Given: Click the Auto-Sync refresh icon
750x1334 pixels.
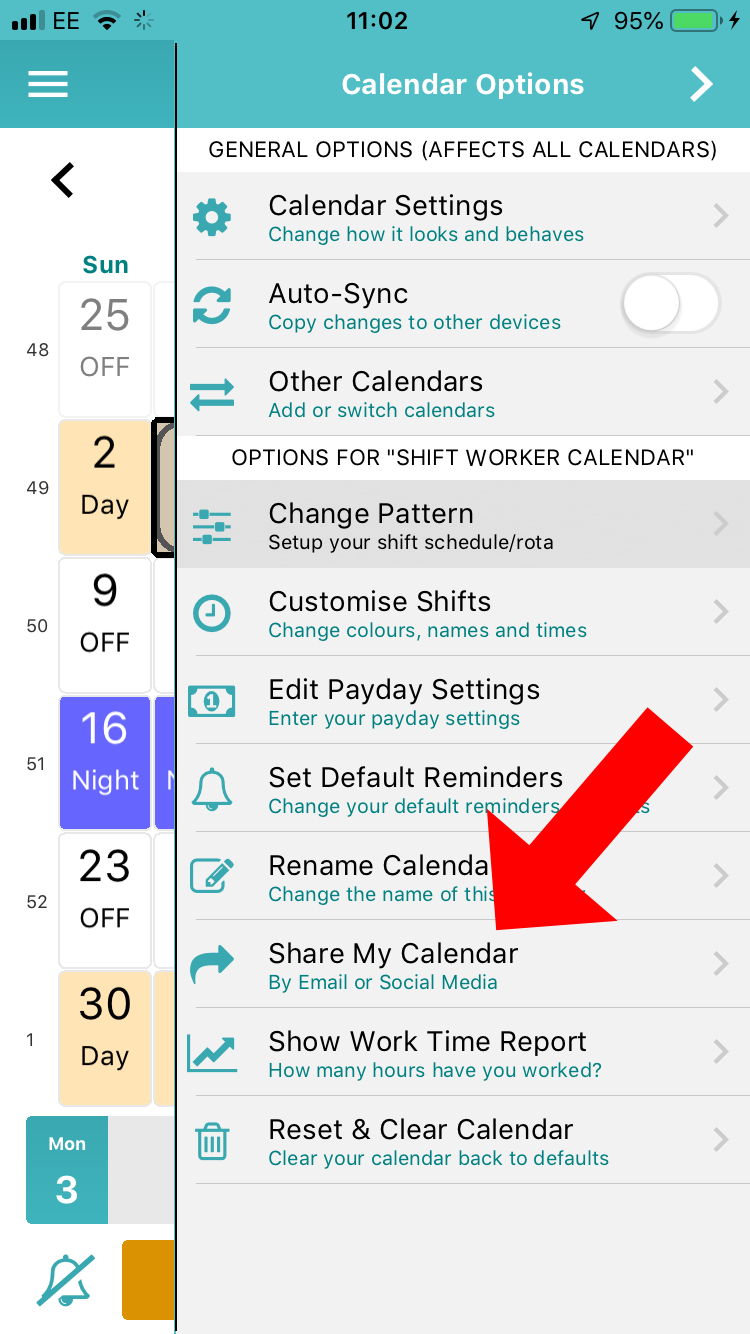Looking at the screenshot, I should [212, 303].
